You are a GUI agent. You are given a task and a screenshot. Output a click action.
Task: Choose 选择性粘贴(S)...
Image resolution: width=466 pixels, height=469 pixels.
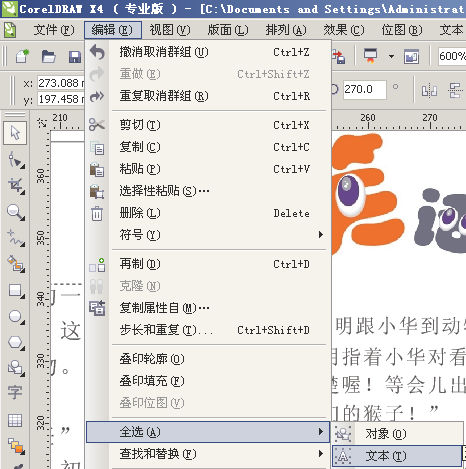pyautogui.click(x=208, y=191)
